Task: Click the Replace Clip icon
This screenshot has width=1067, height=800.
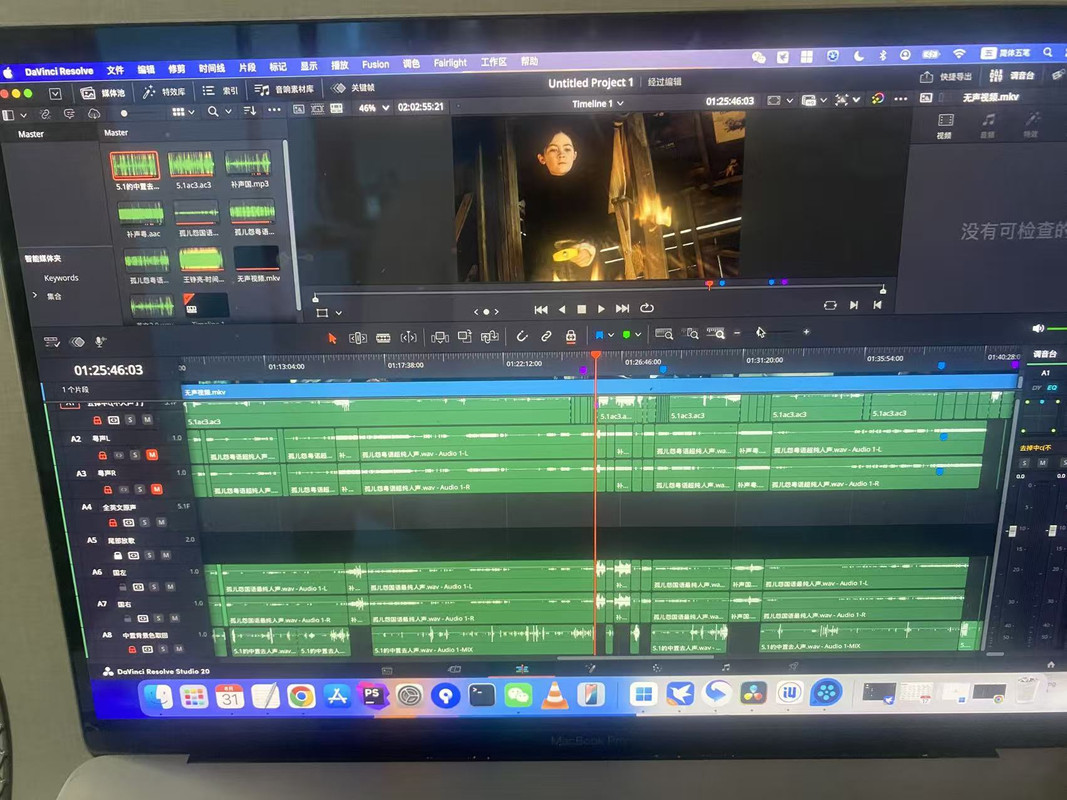Action: coord(489,337)
